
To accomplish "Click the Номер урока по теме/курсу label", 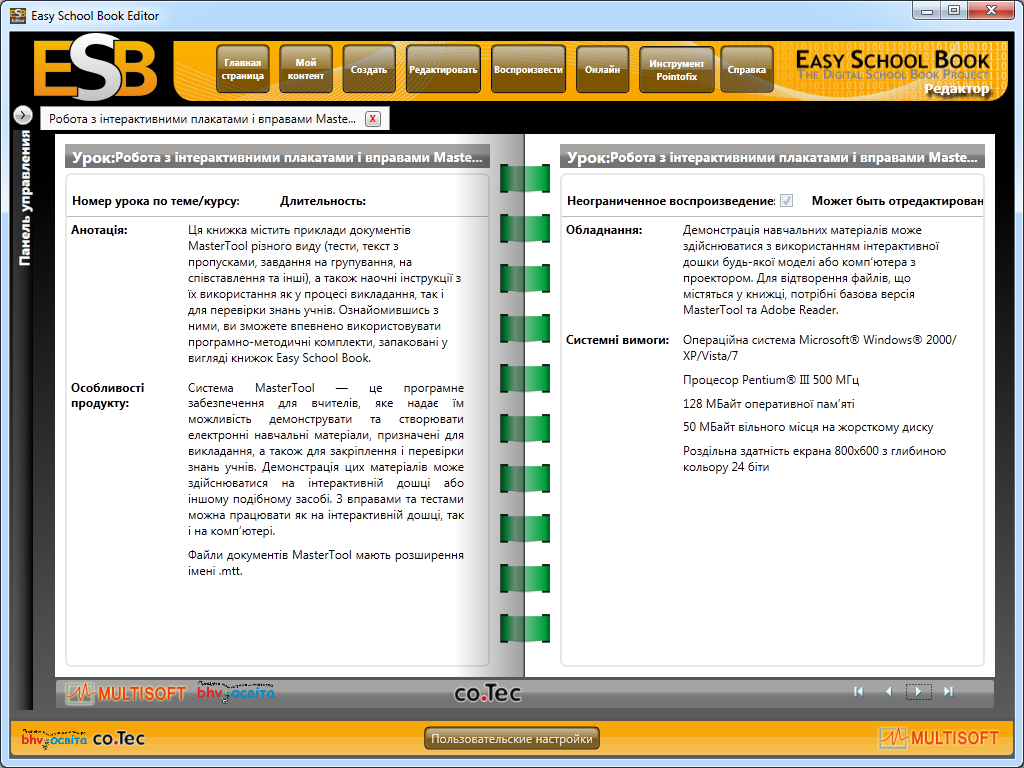I will click(x=155, y=201).
